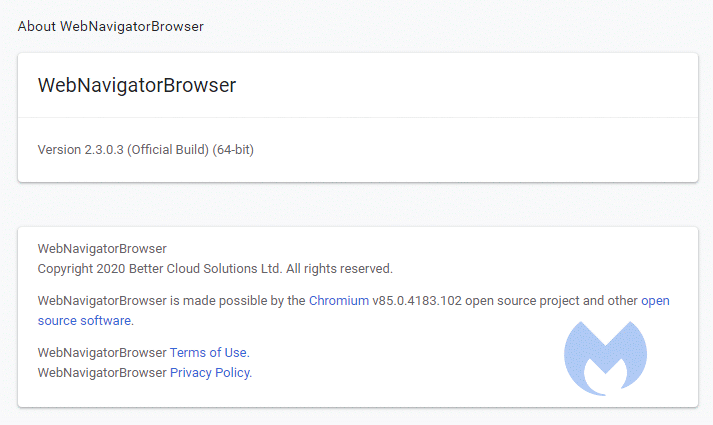Open the Privacy Policy link

pyautogui.click(x=209, y=373)
